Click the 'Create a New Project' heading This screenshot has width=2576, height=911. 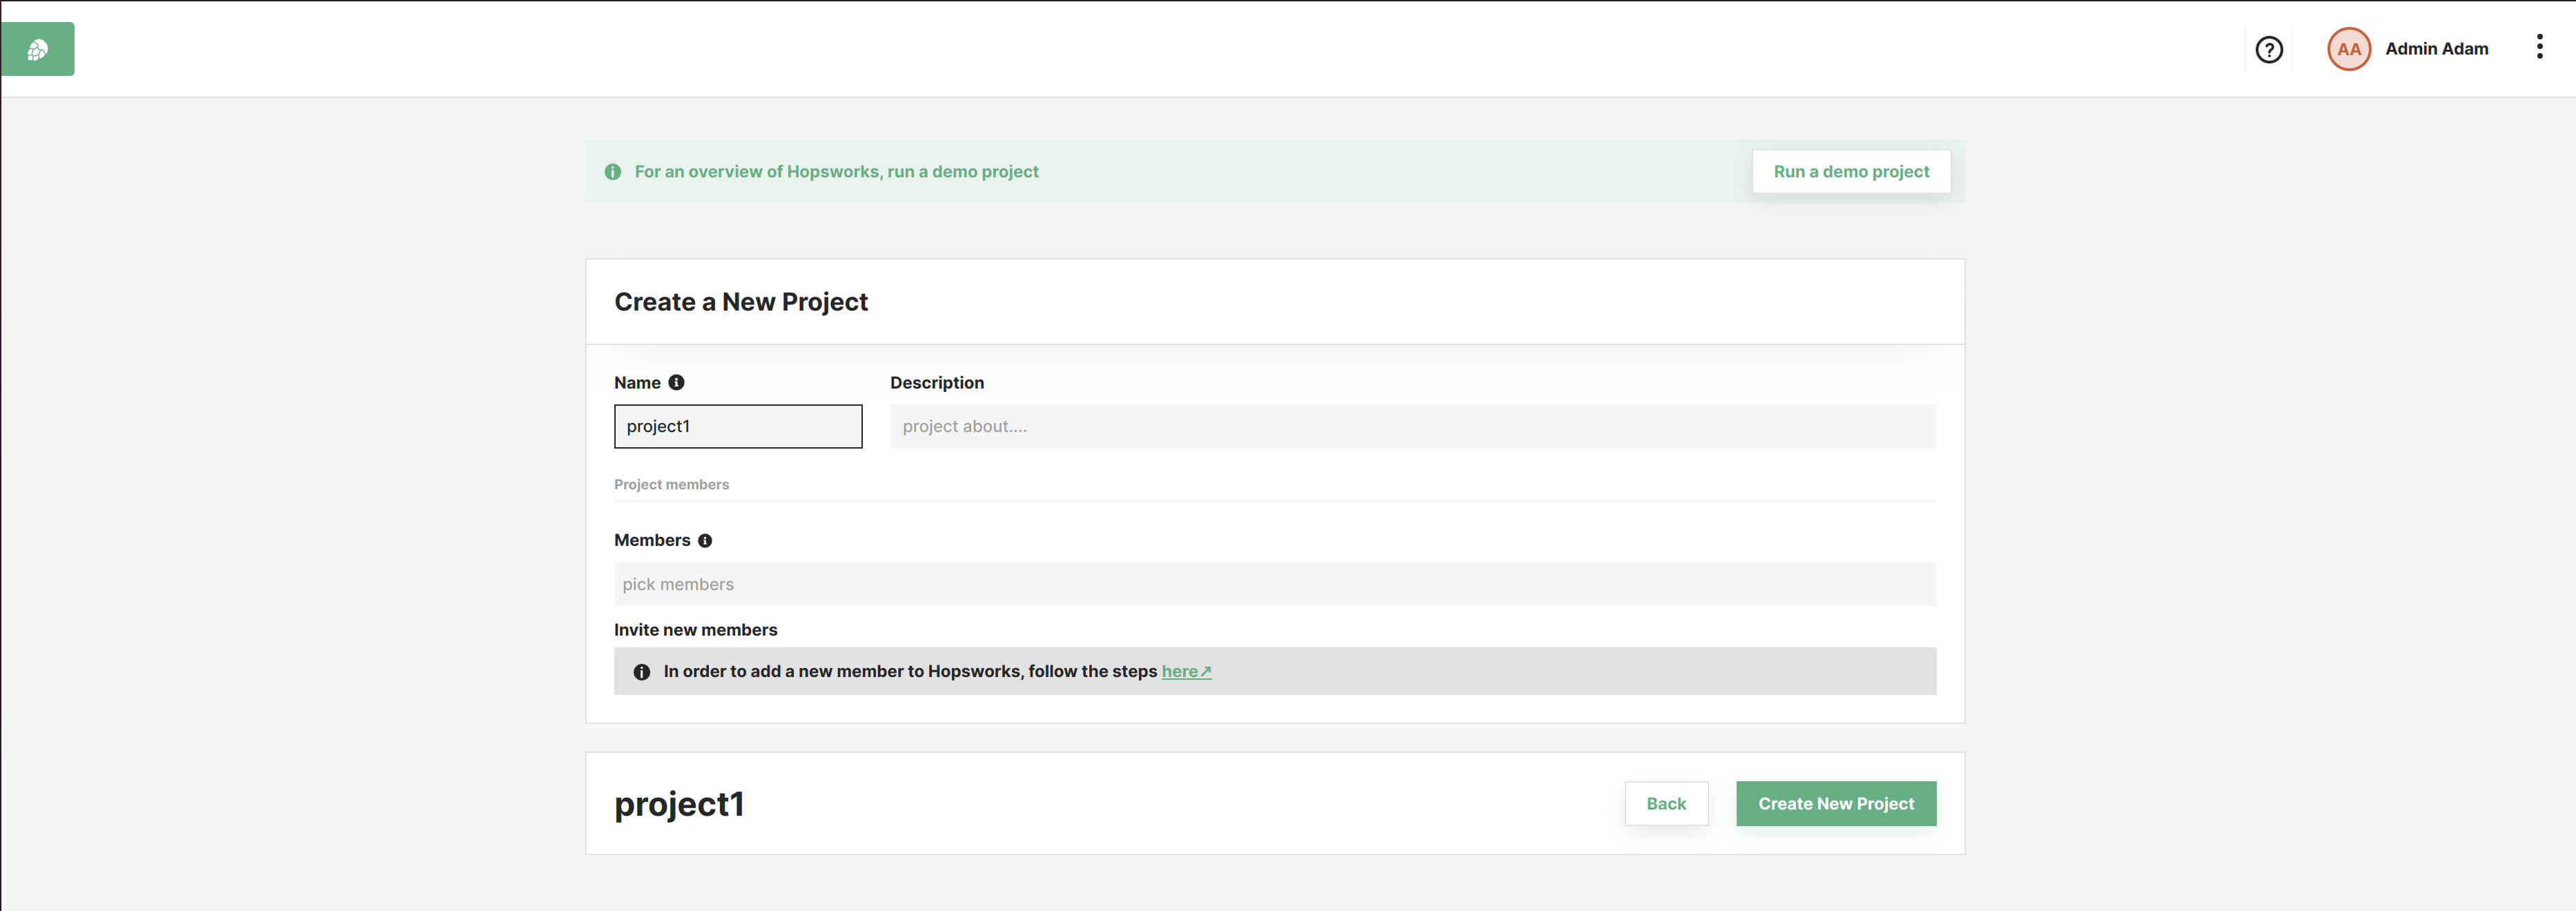pos(741,302)
